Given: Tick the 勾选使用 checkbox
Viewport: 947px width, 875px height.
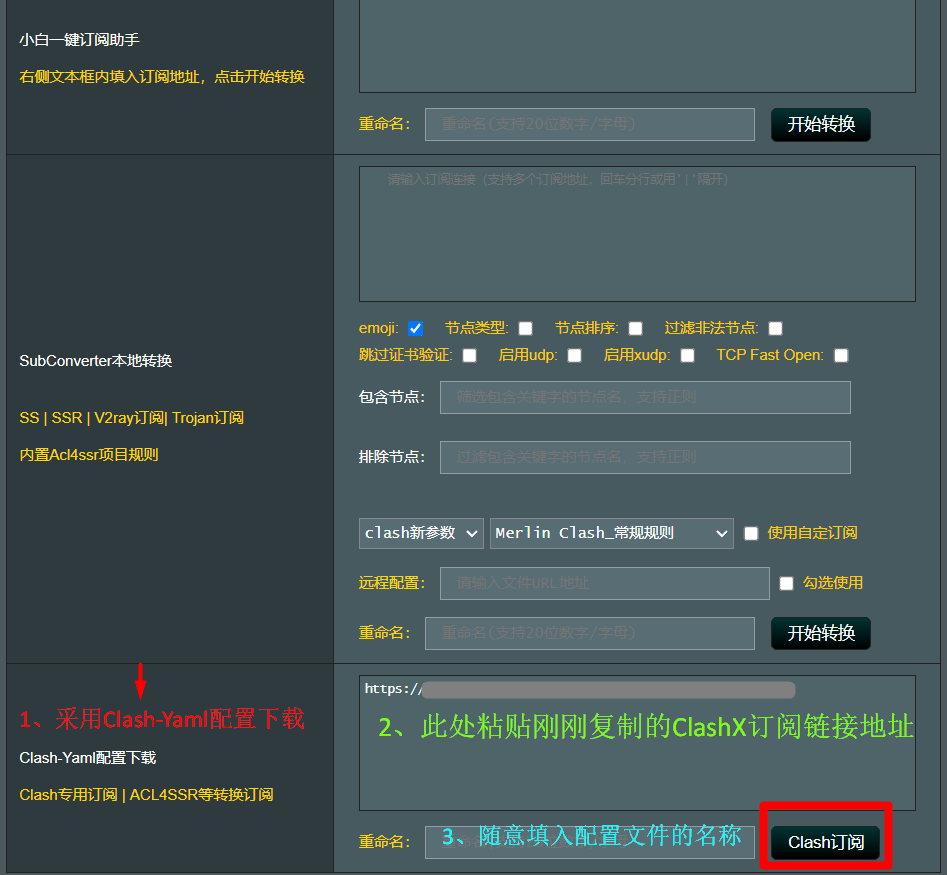Looking at the screenshot, I should tap(786, 583).
